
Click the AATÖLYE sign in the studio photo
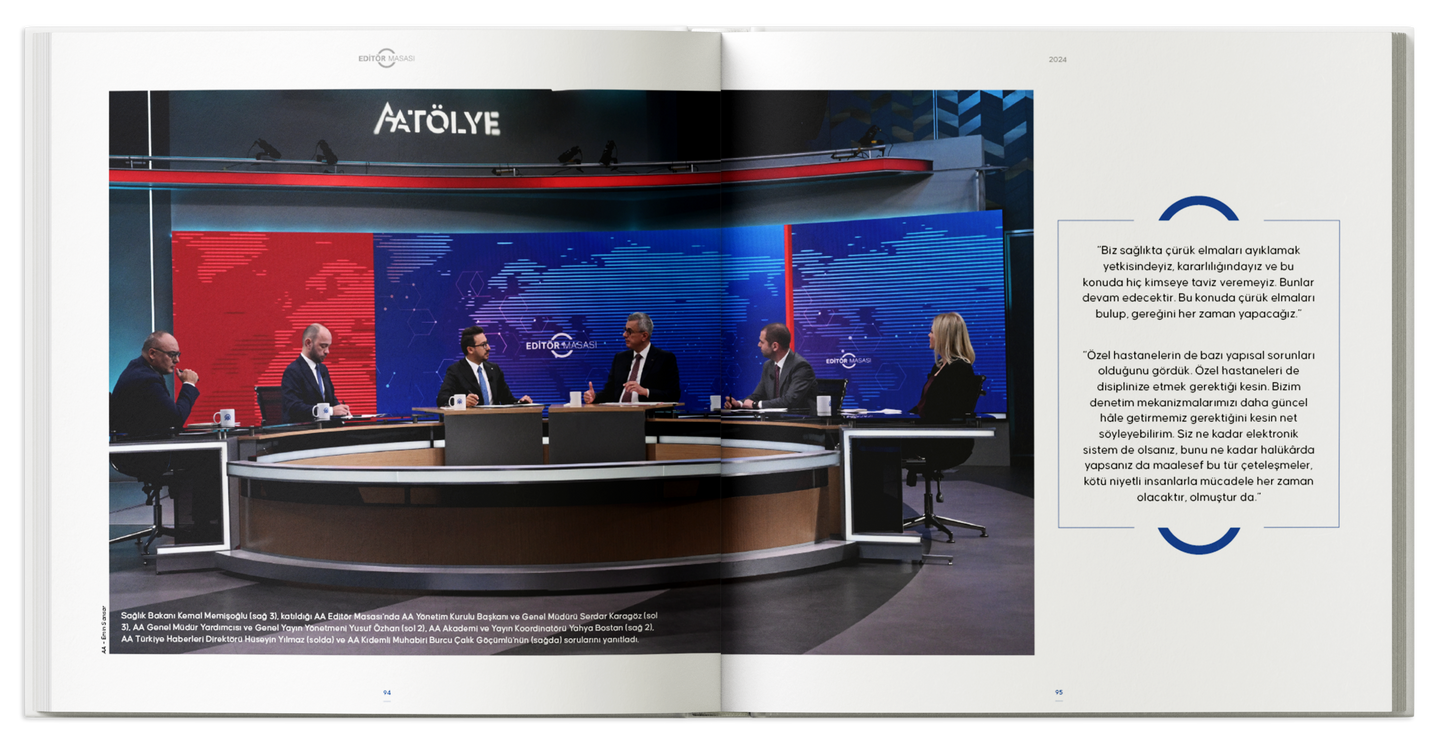[x=437, y=120]
